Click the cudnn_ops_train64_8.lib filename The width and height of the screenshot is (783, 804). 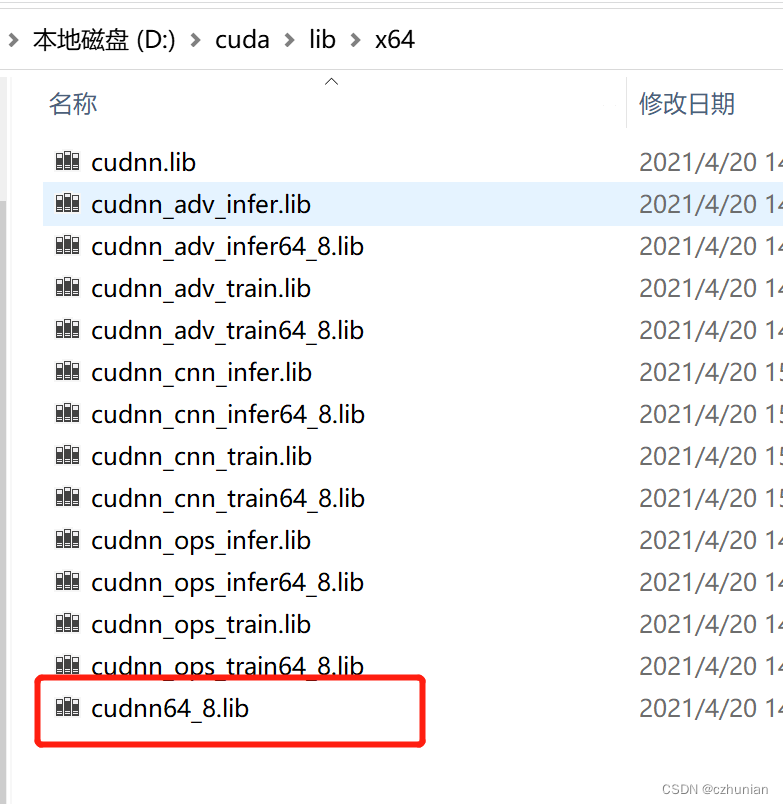point(227,666)
